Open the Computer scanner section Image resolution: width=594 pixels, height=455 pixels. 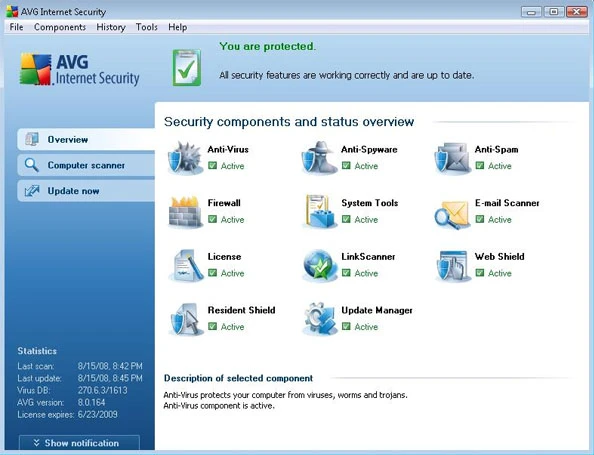pos(86,165)
